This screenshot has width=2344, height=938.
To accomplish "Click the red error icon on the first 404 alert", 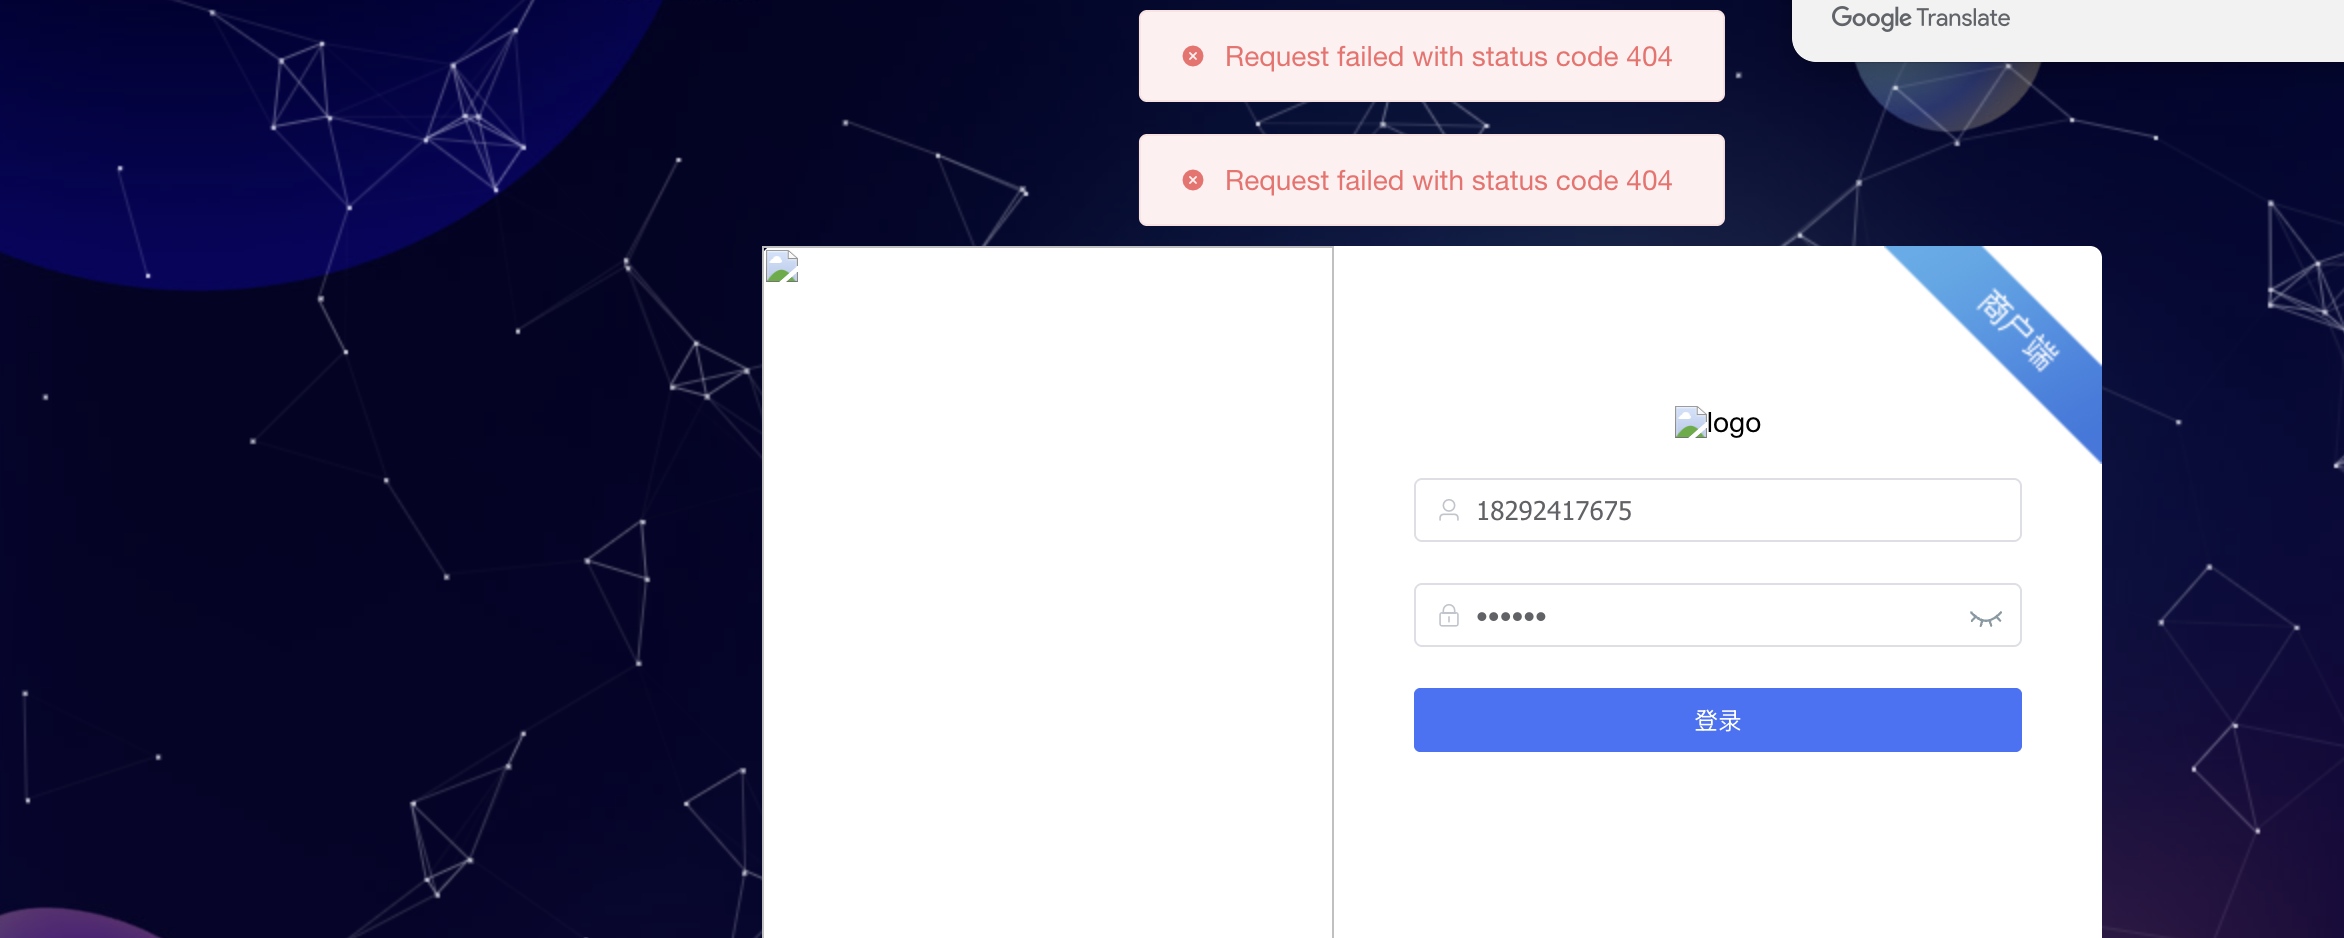I will click(1193, 56).
